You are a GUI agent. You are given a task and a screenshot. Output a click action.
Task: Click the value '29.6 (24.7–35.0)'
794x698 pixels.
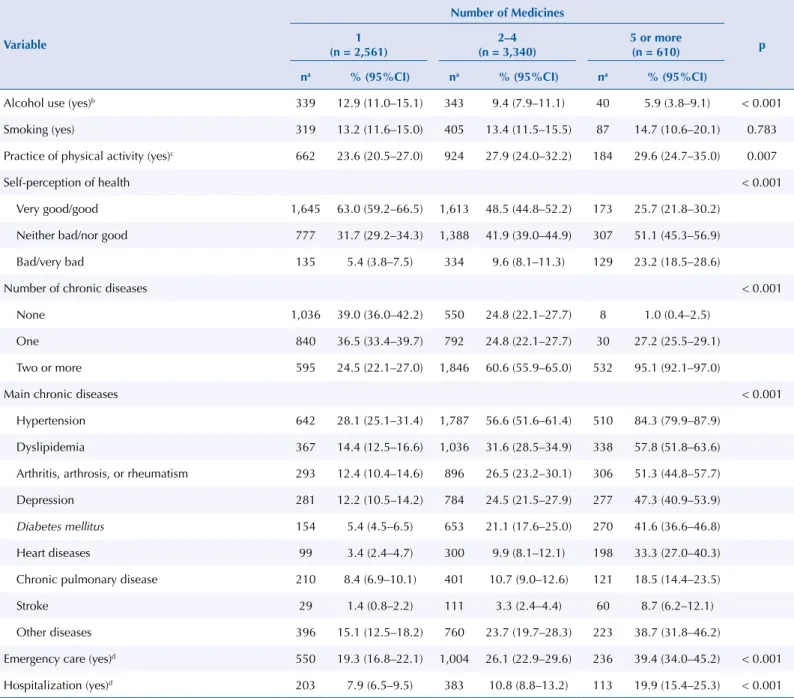pos(677,156)
